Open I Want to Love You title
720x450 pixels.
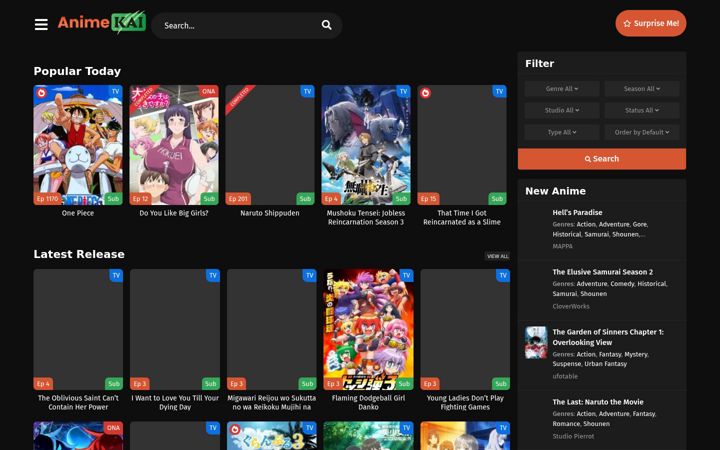point(175,403)
